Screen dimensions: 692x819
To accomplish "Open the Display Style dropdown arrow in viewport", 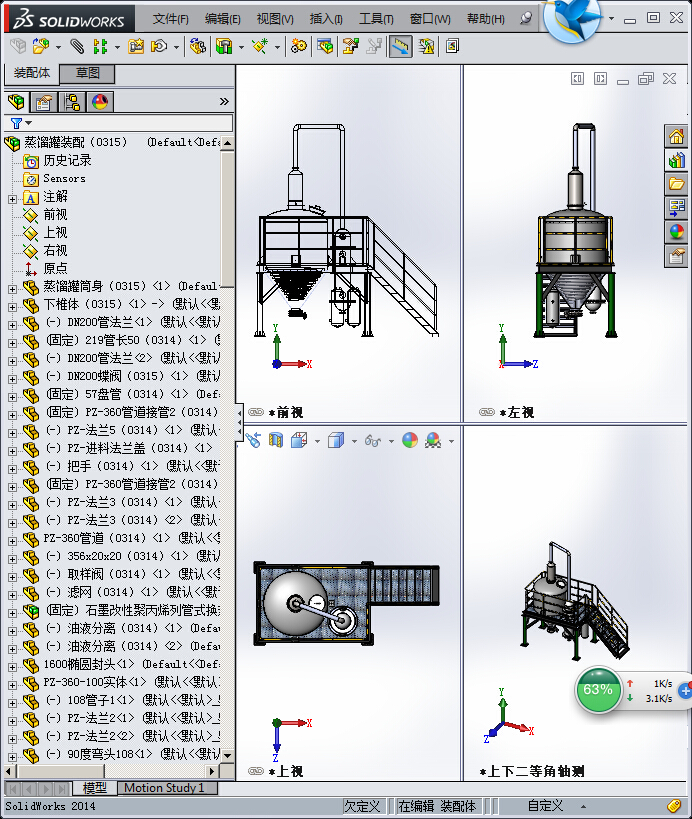I will pos(354,441).
